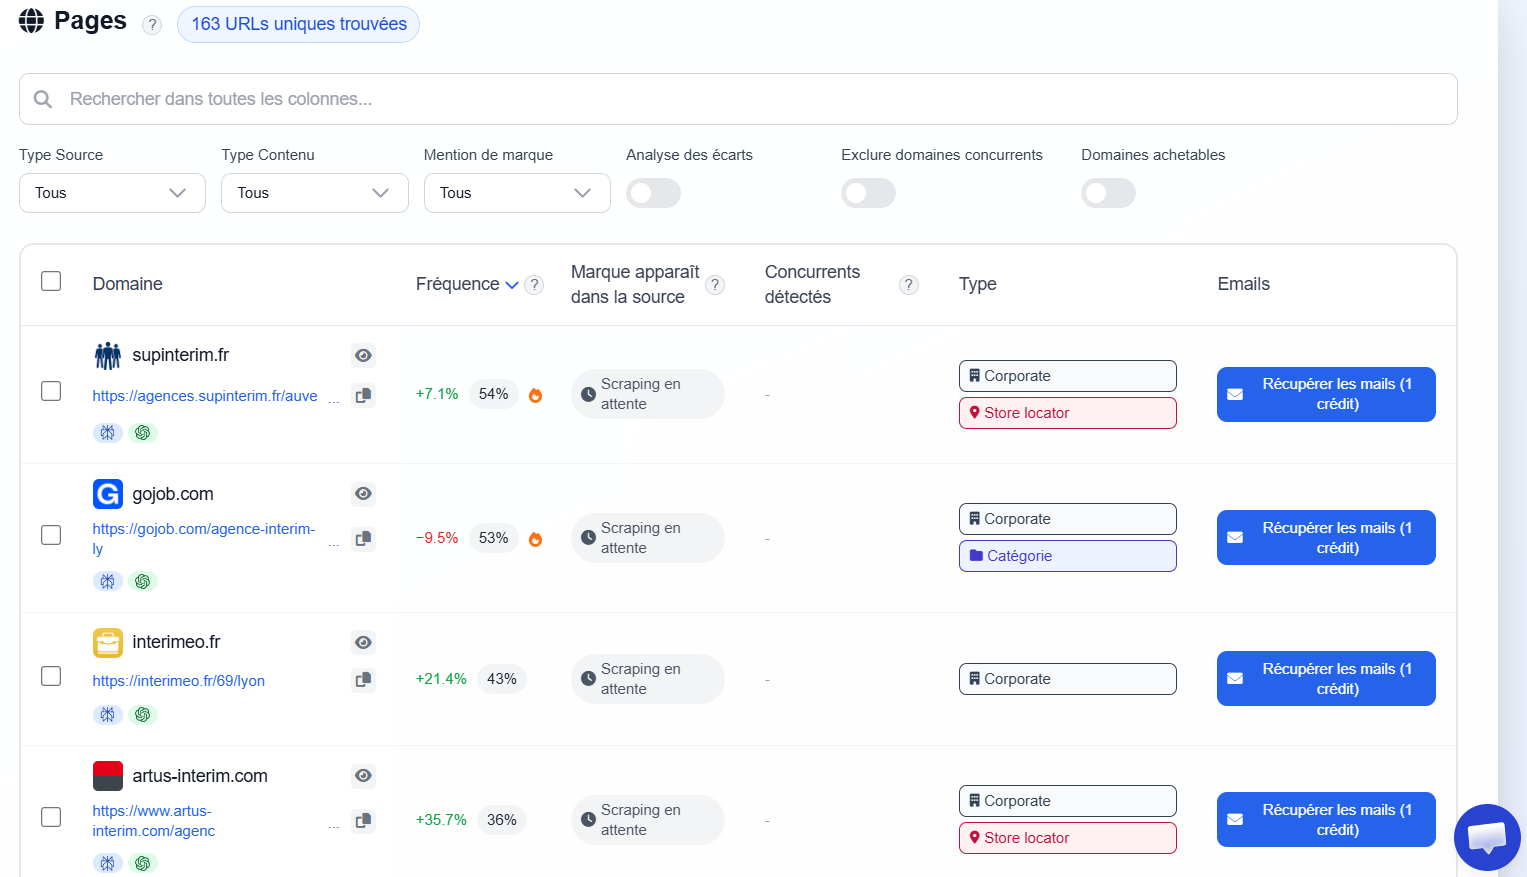Toggle Analyse des écarts switch
Image resolution: width=1527 pixels, height=877 pixels.
[654, 193]
